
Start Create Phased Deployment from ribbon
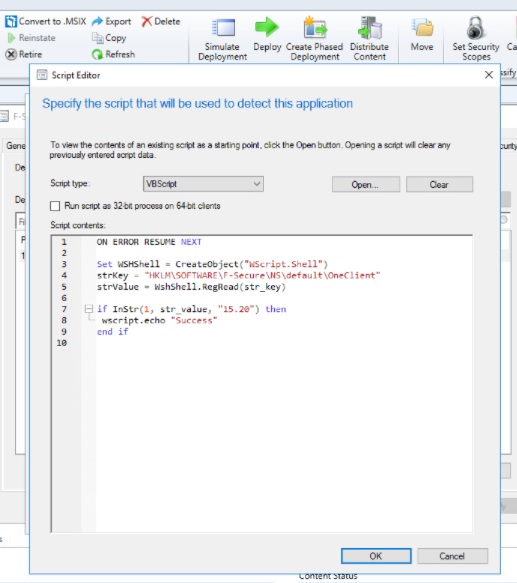314,39
